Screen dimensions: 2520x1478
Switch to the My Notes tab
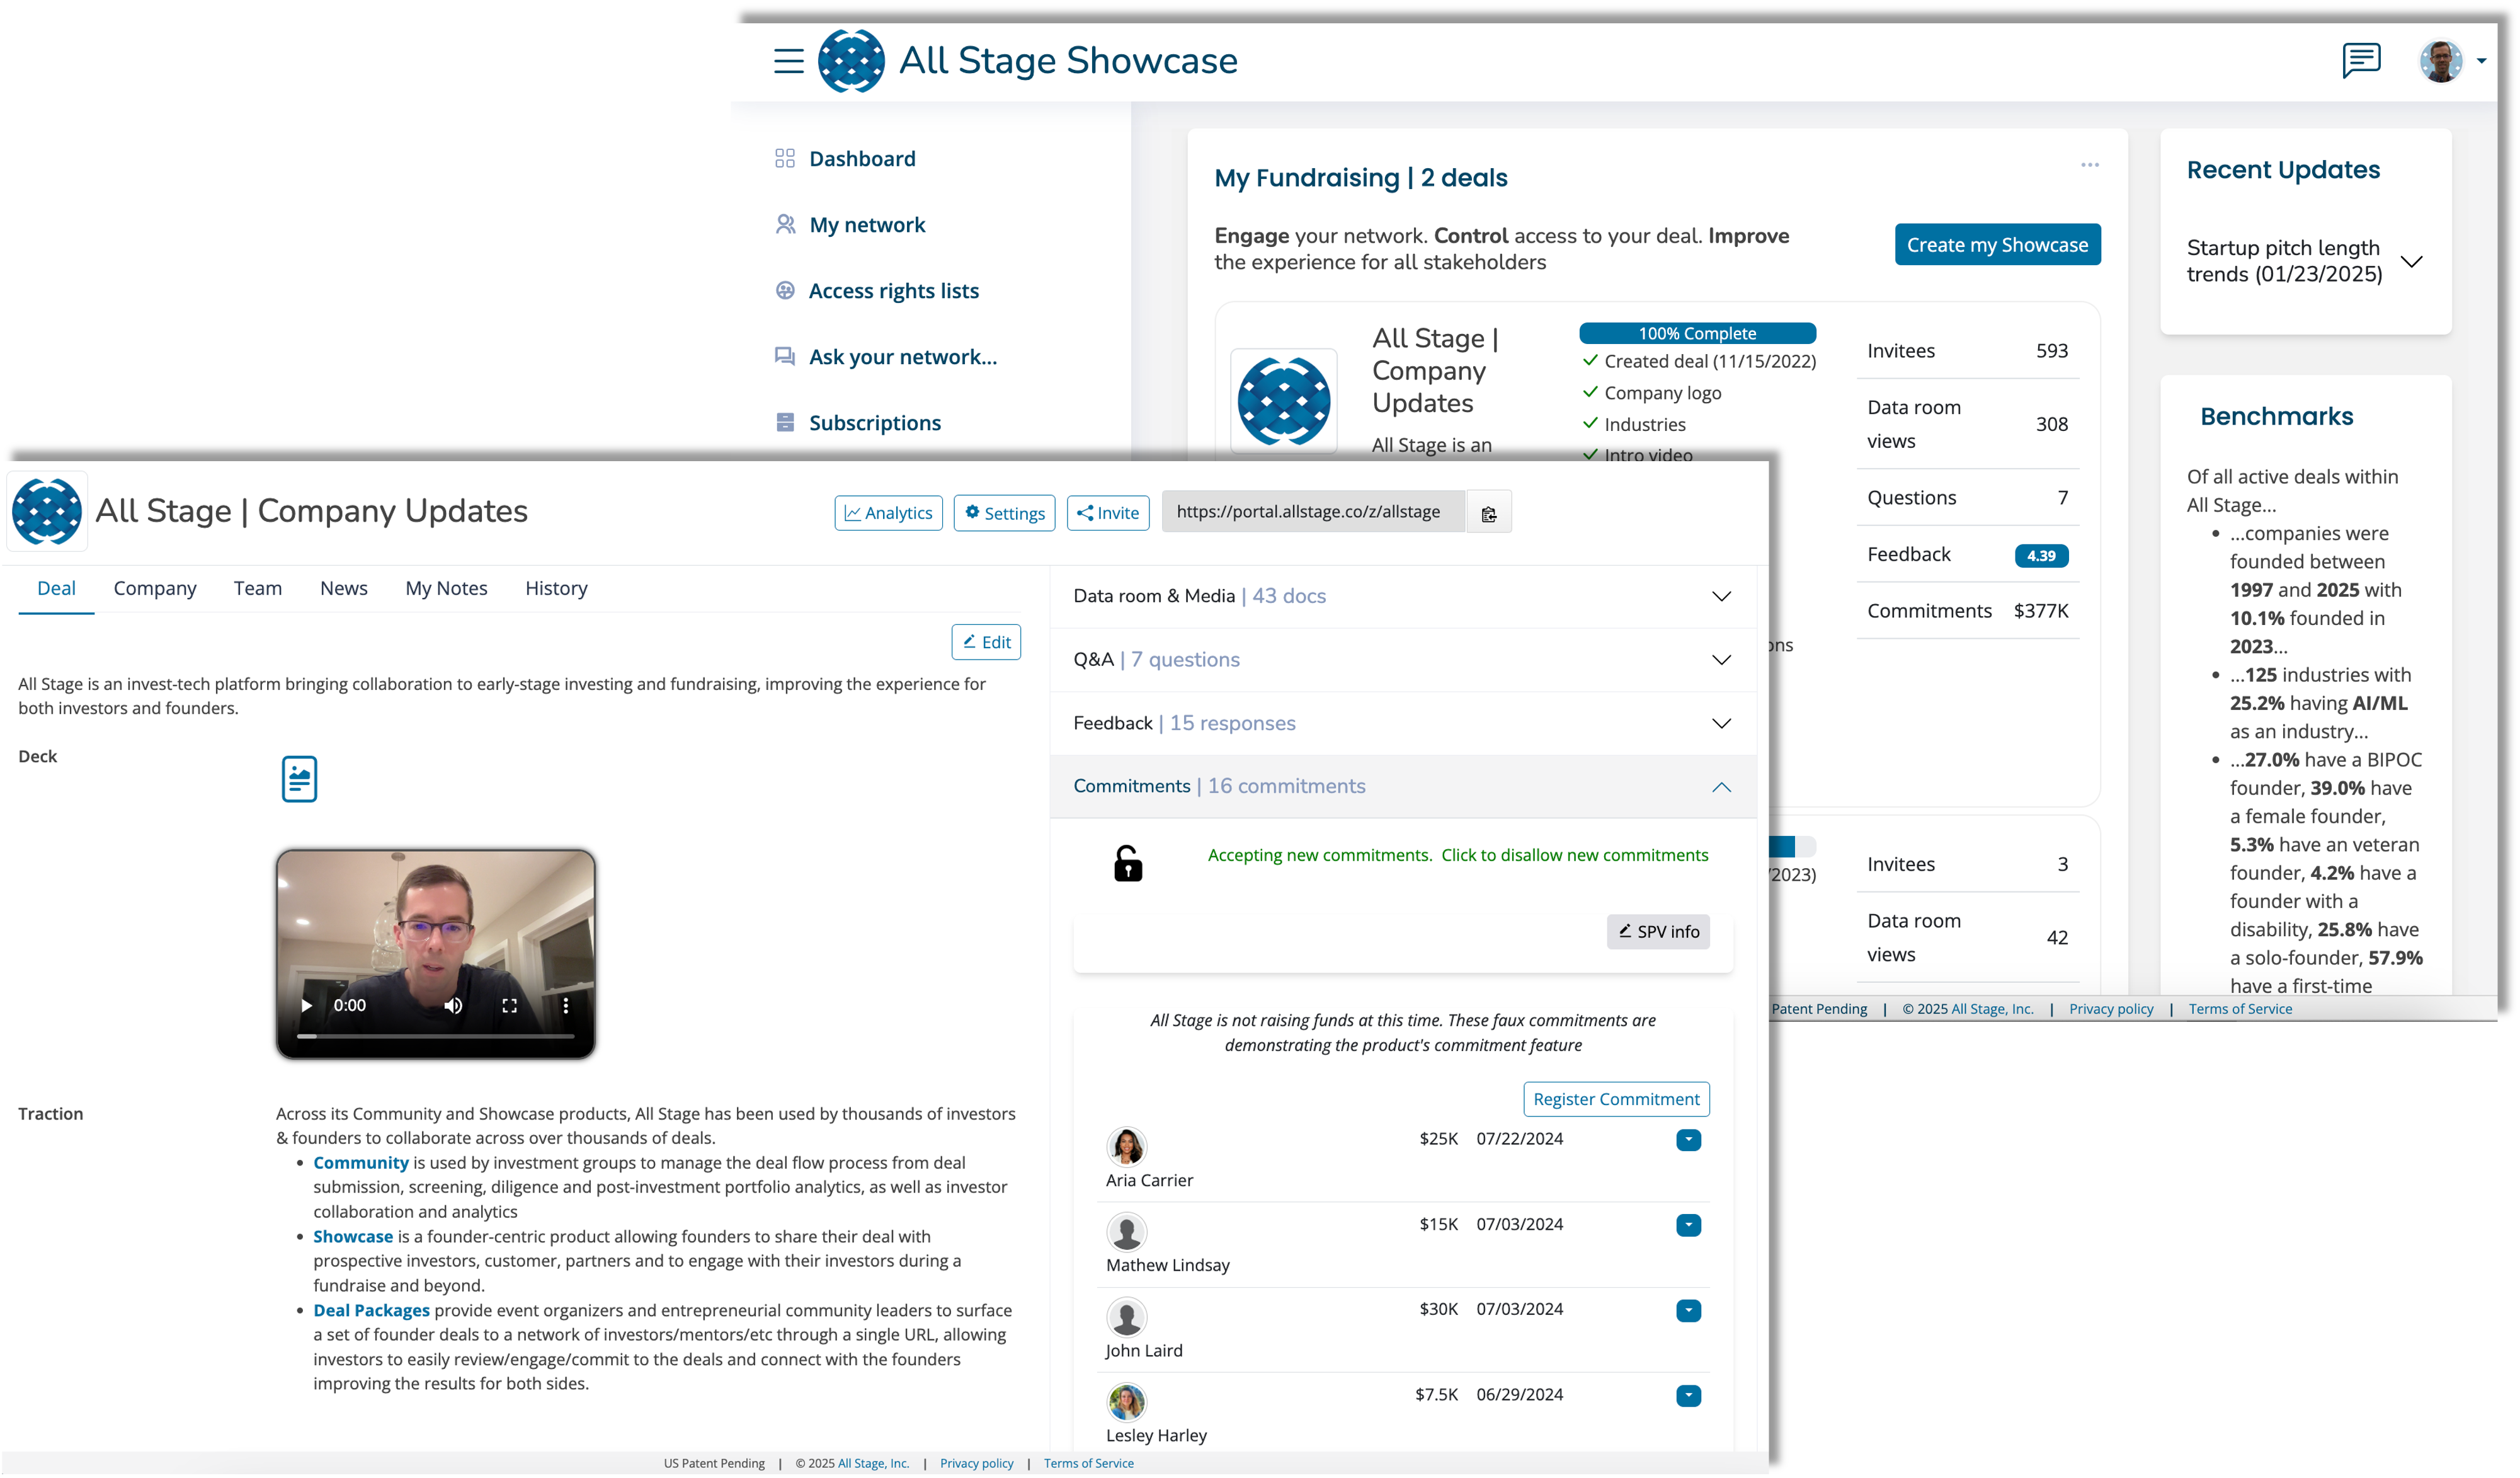[446, 588]
